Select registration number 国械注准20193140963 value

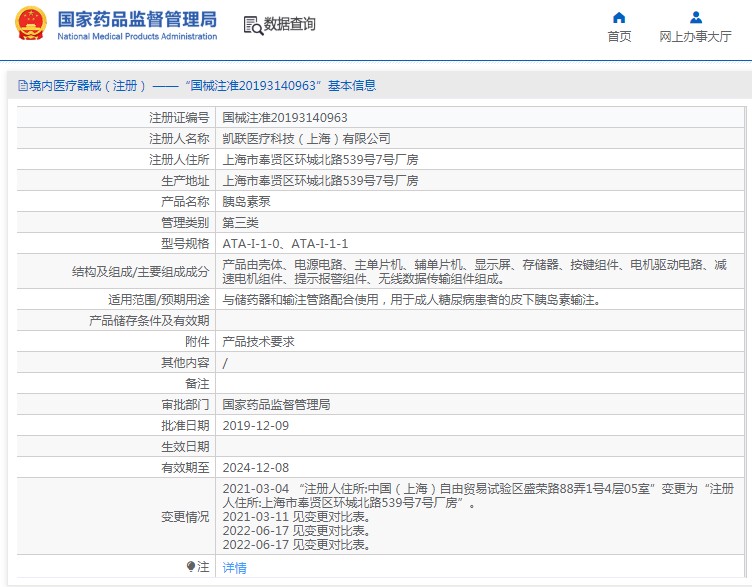[285, 117]
